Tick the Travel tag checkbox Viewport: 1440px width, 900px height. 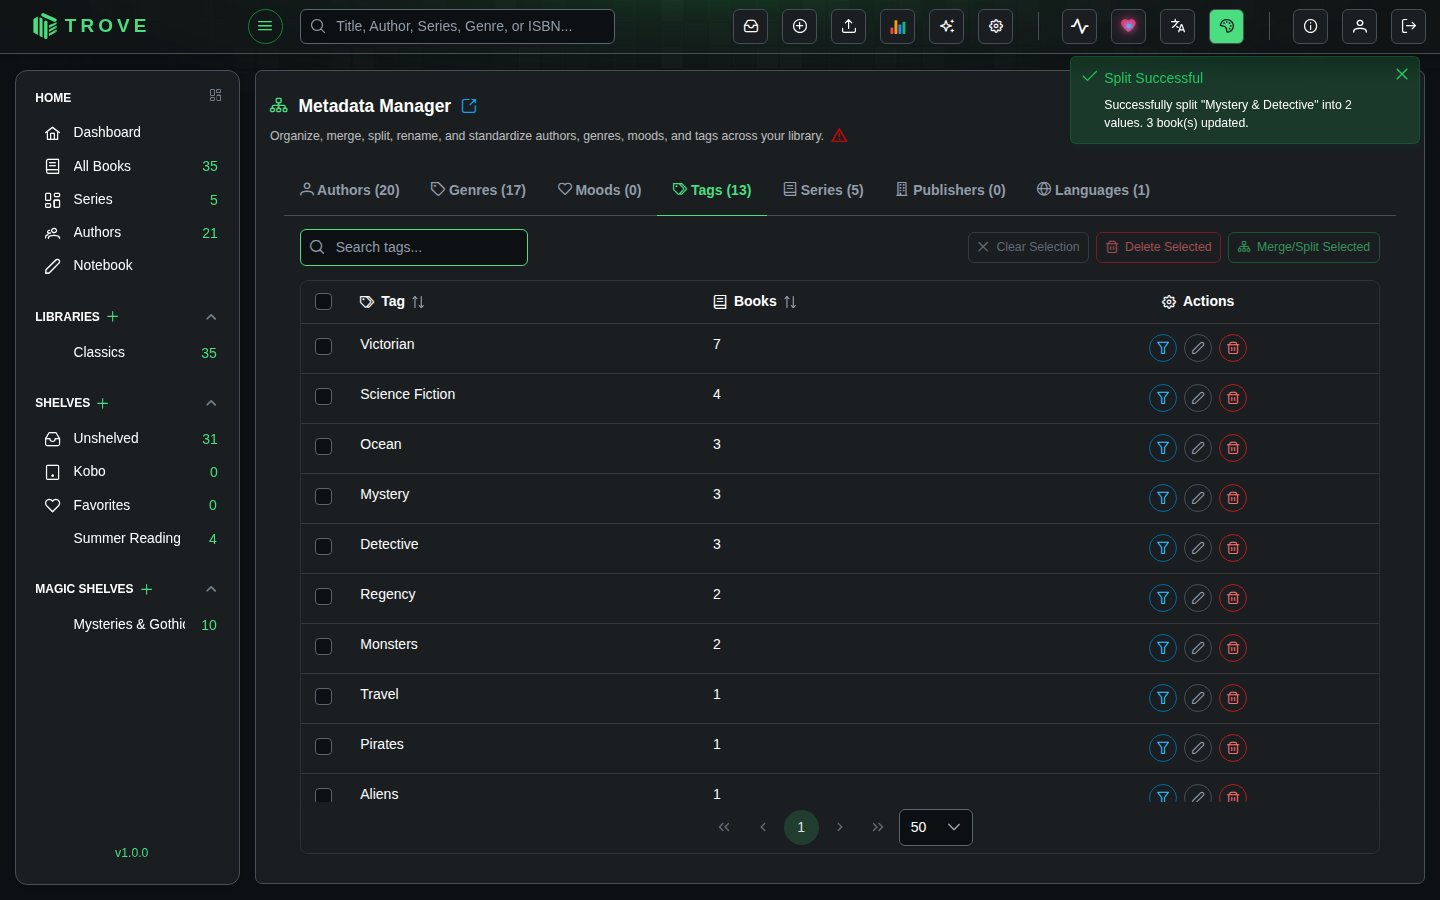click(x=323, y=696)
